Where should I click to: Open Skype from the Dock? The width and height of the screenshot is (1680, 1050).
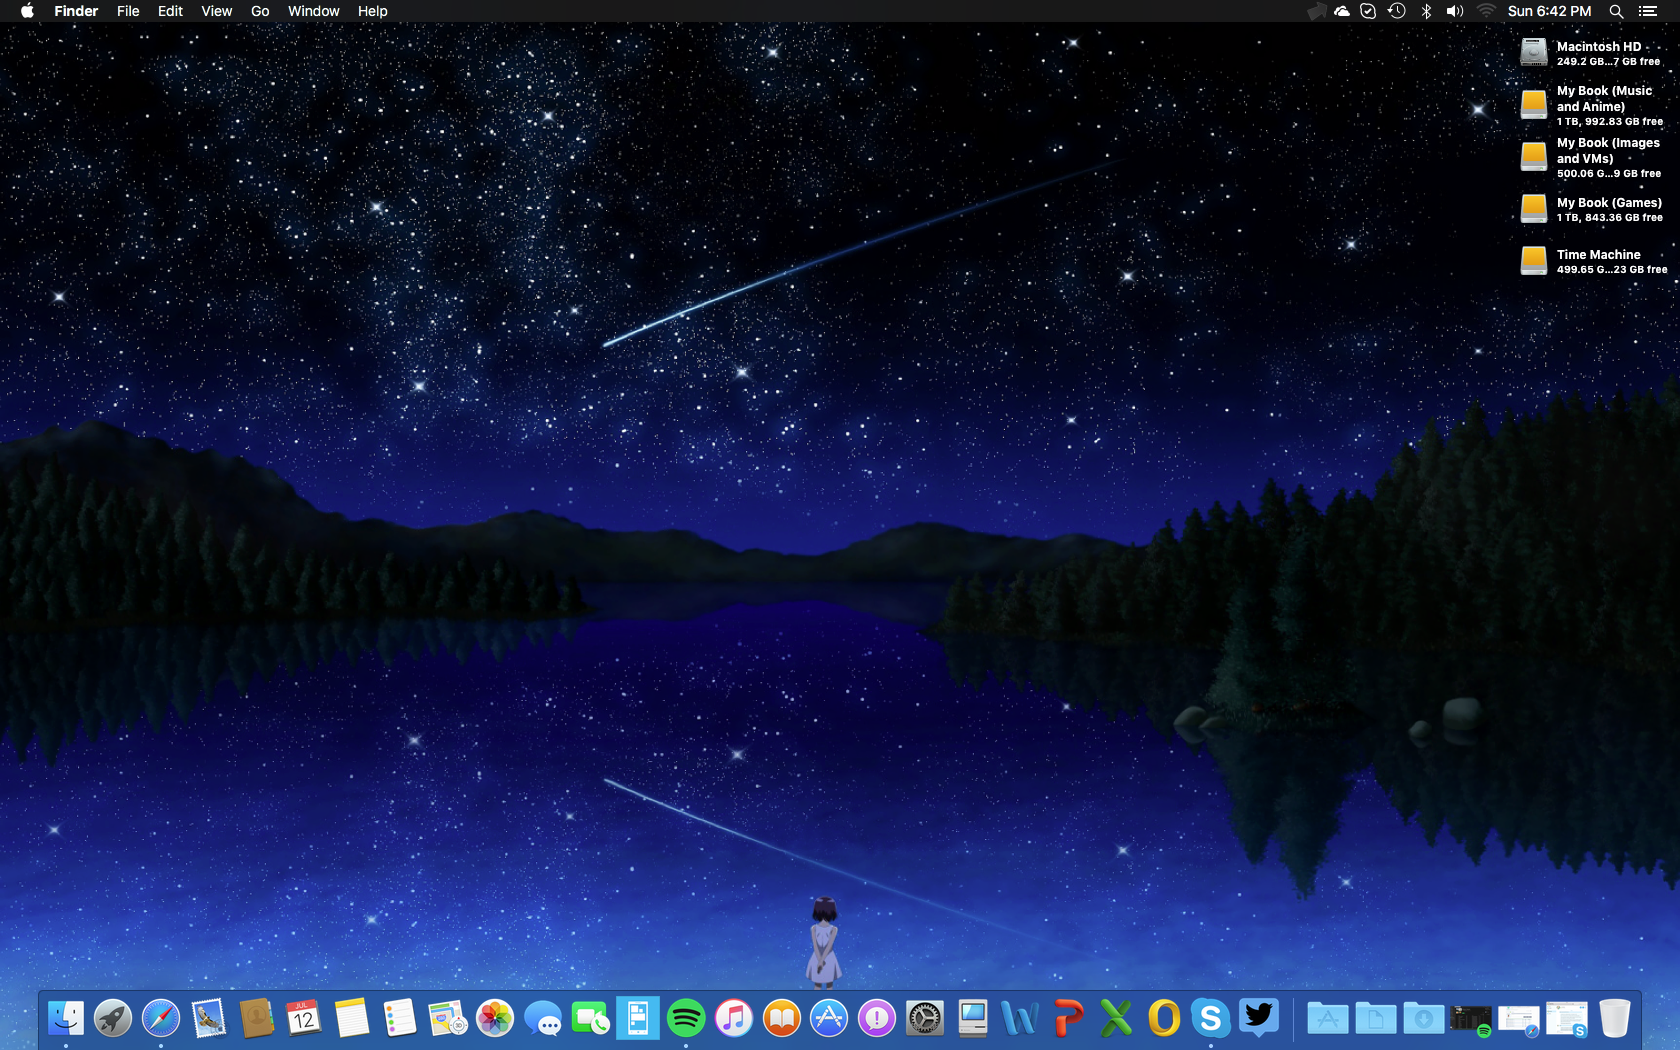(1211, 1018)
